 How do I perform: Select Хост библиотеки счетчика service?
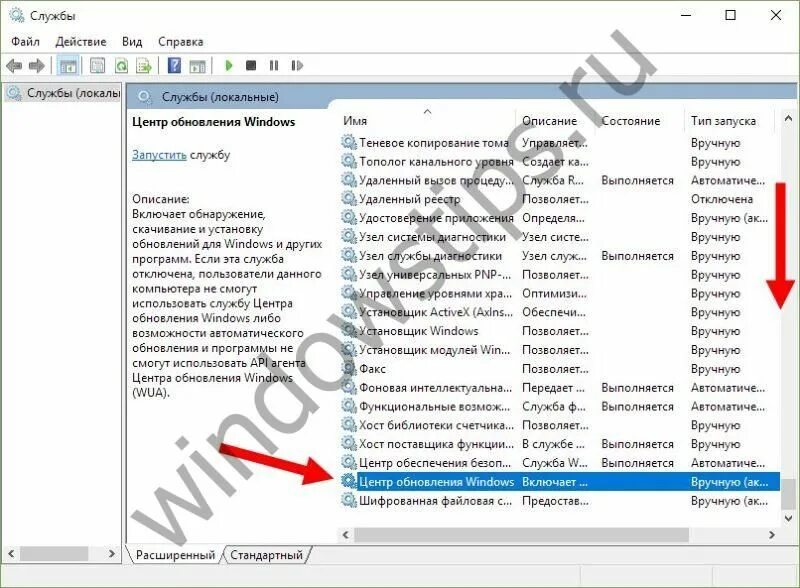pos(560,426)
